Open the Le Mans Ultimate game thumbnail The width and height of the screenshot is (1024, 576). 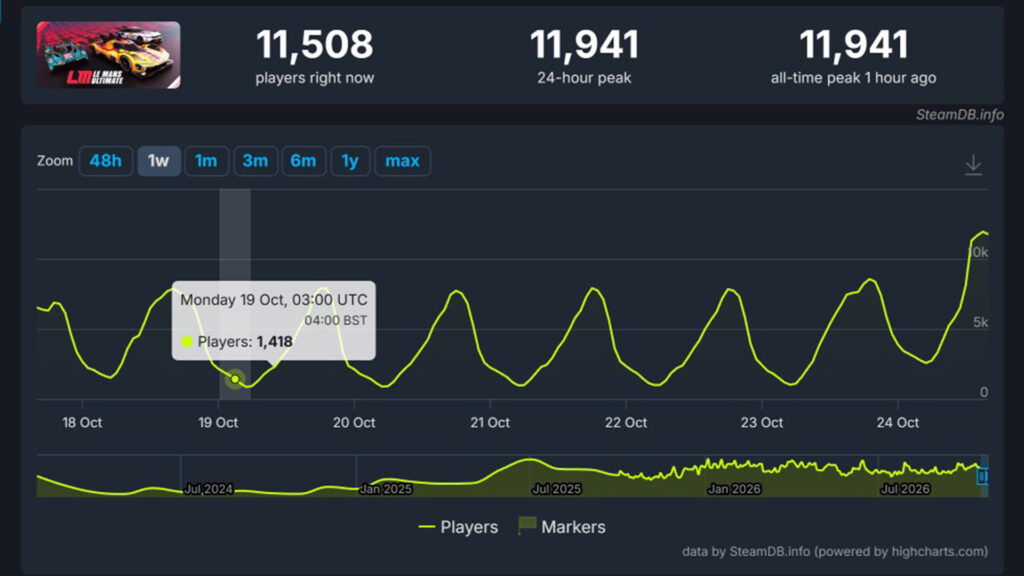coord(108,55)
